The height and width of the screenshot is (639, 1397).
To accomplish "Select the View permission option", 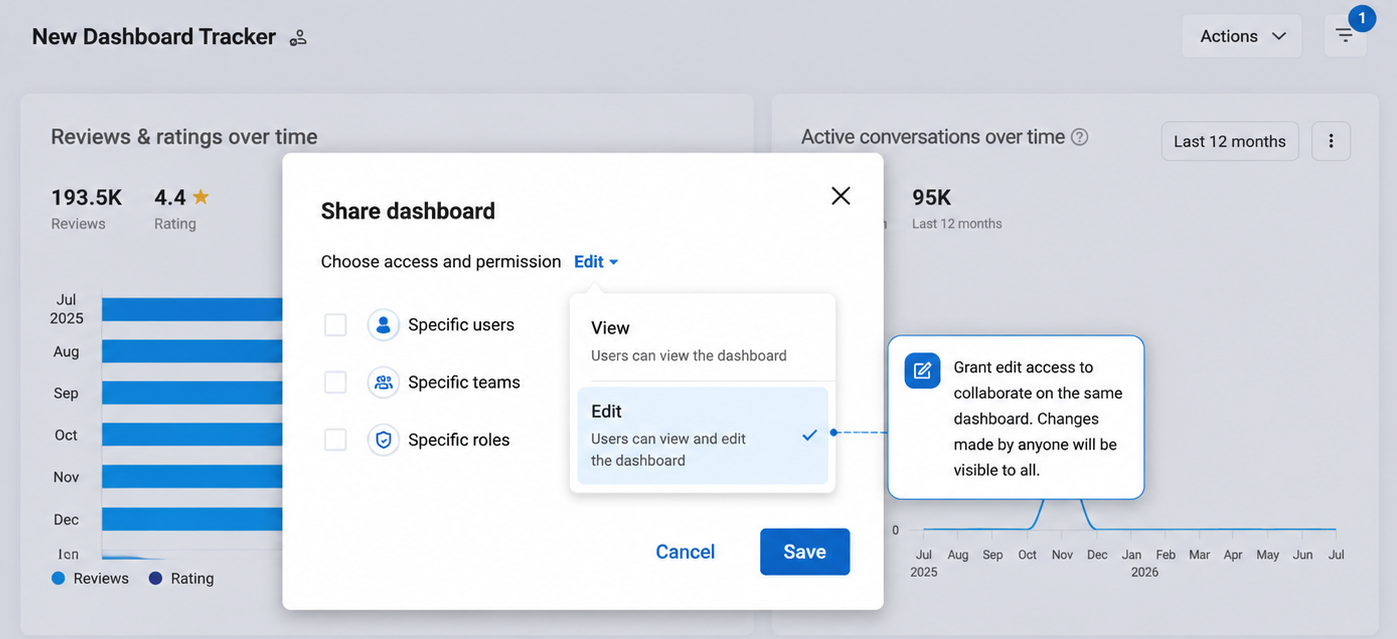I will [x=702, y=340].
